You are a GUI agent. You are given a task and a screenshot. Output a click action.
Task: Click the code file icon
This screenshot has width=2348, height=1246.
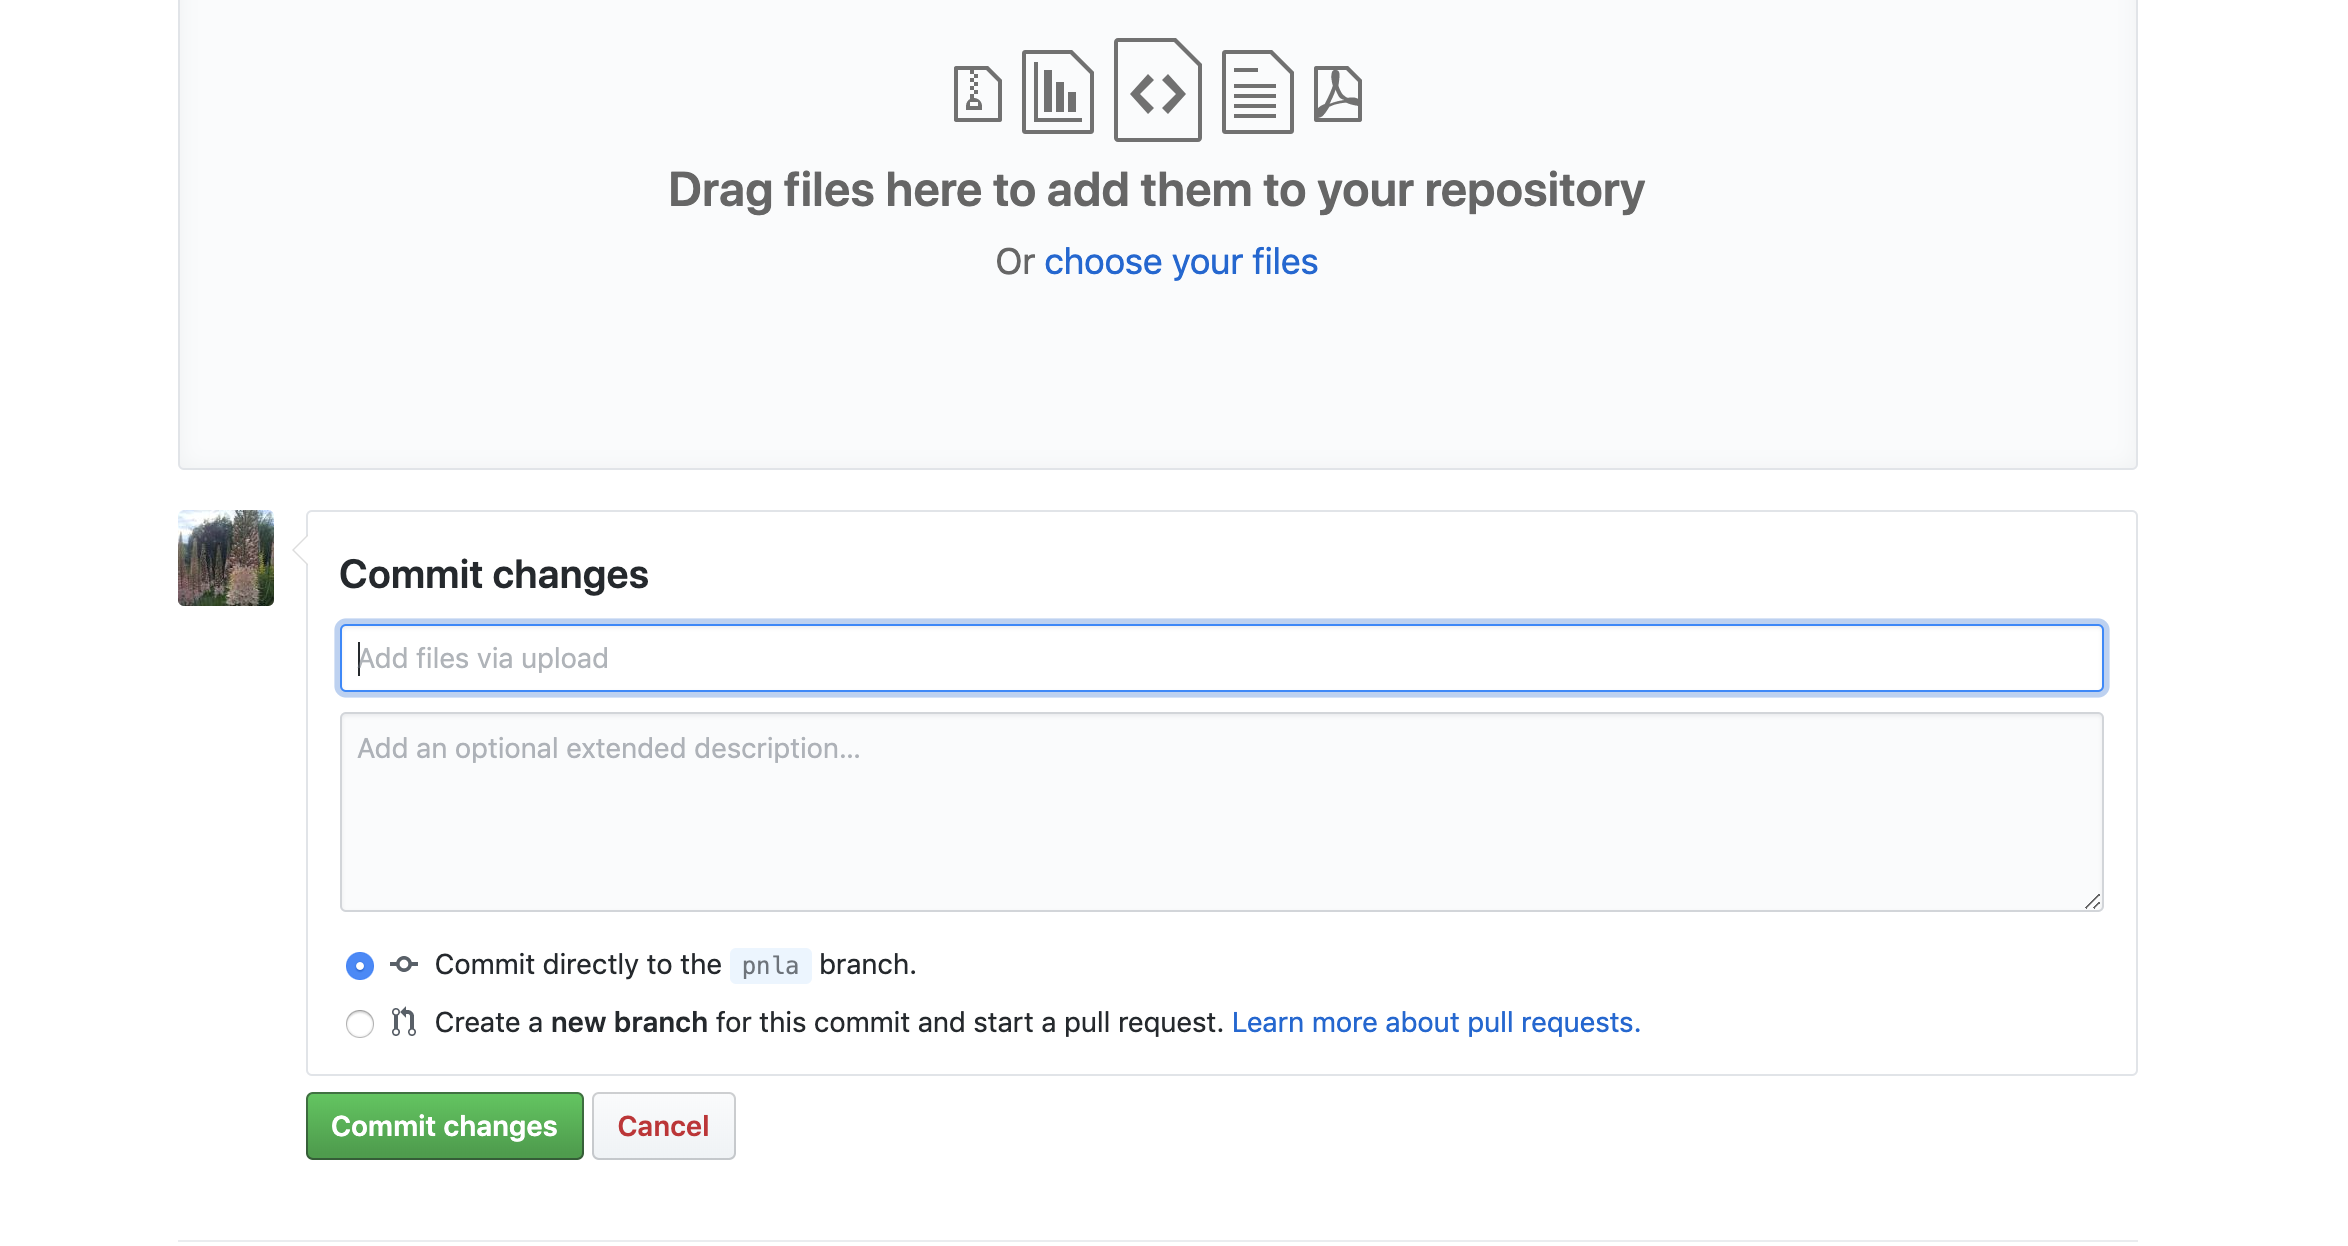[1157, 90]
